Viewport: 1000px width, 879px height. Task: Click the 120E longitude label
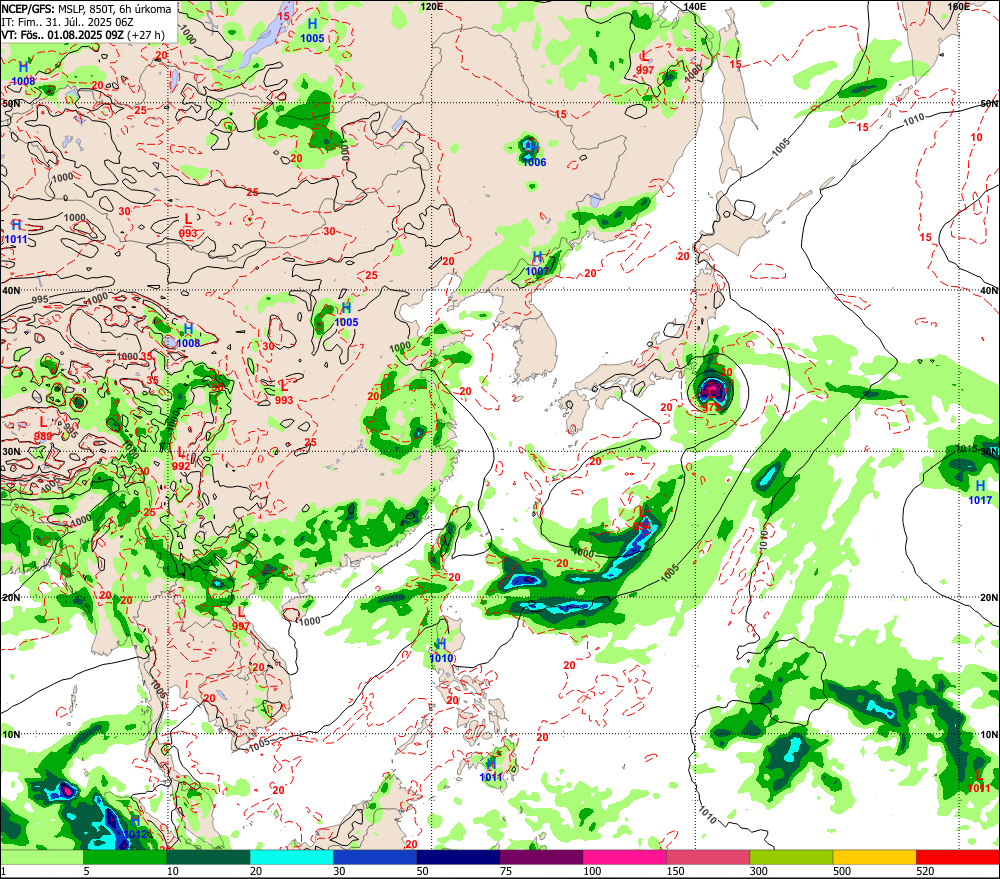(x=432, y=6)
